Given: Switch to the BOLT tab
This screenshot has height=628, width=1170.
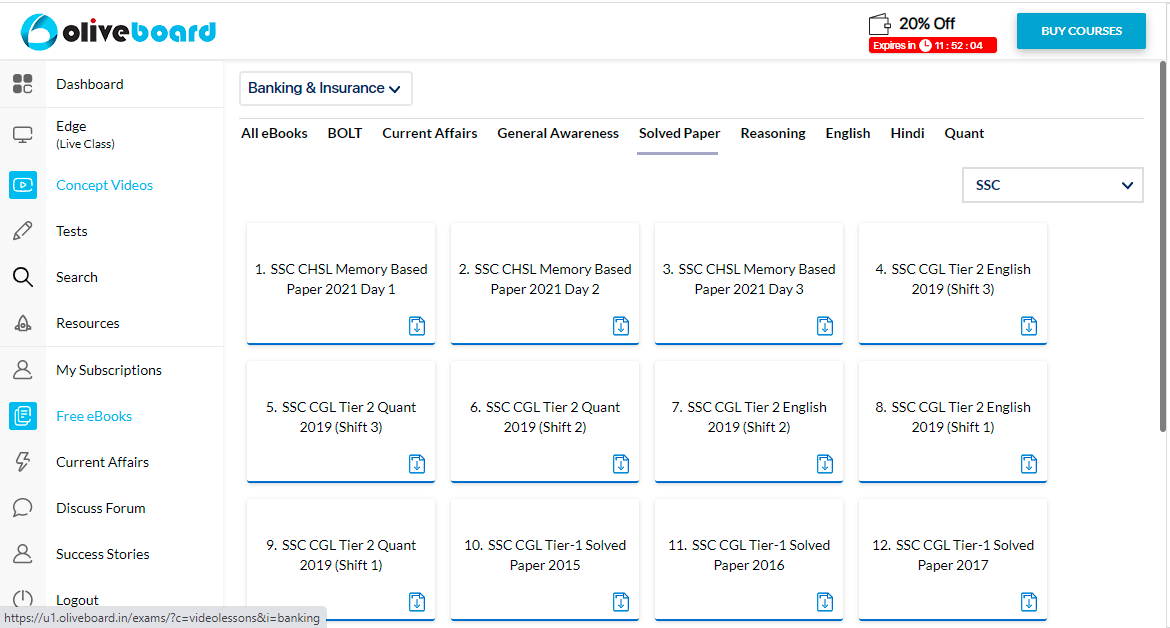Looking at the screenshot, I should [x=345, y=134].
